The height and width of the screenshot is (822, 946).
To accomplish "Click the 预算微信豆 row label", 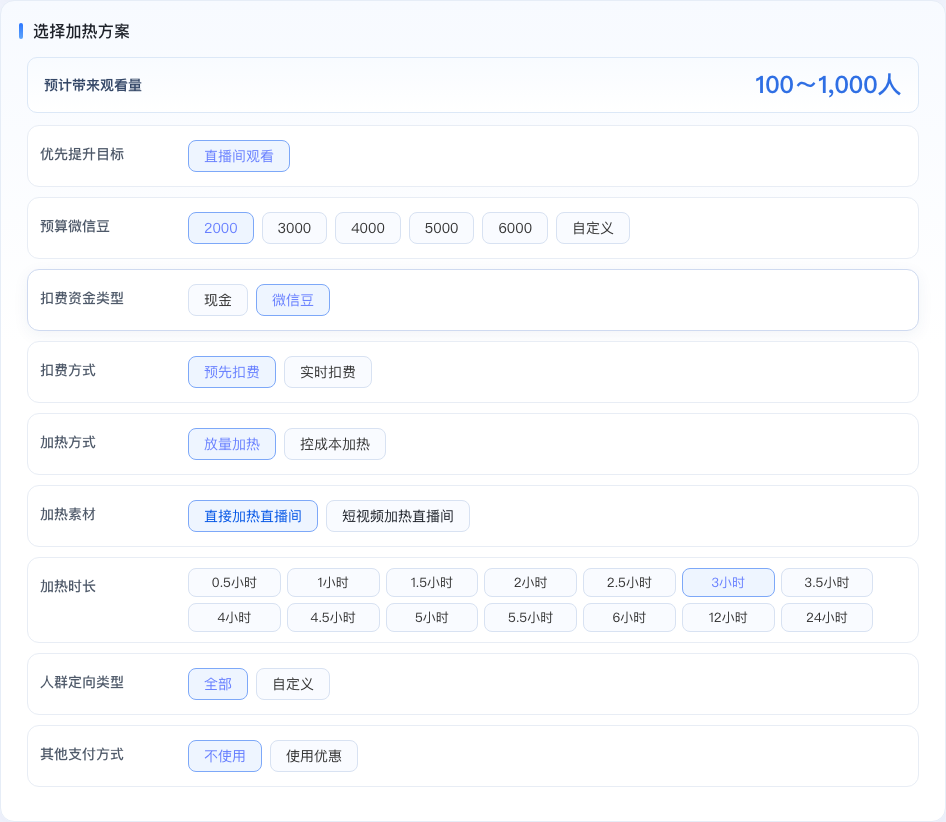I will (x=75, y=226).
